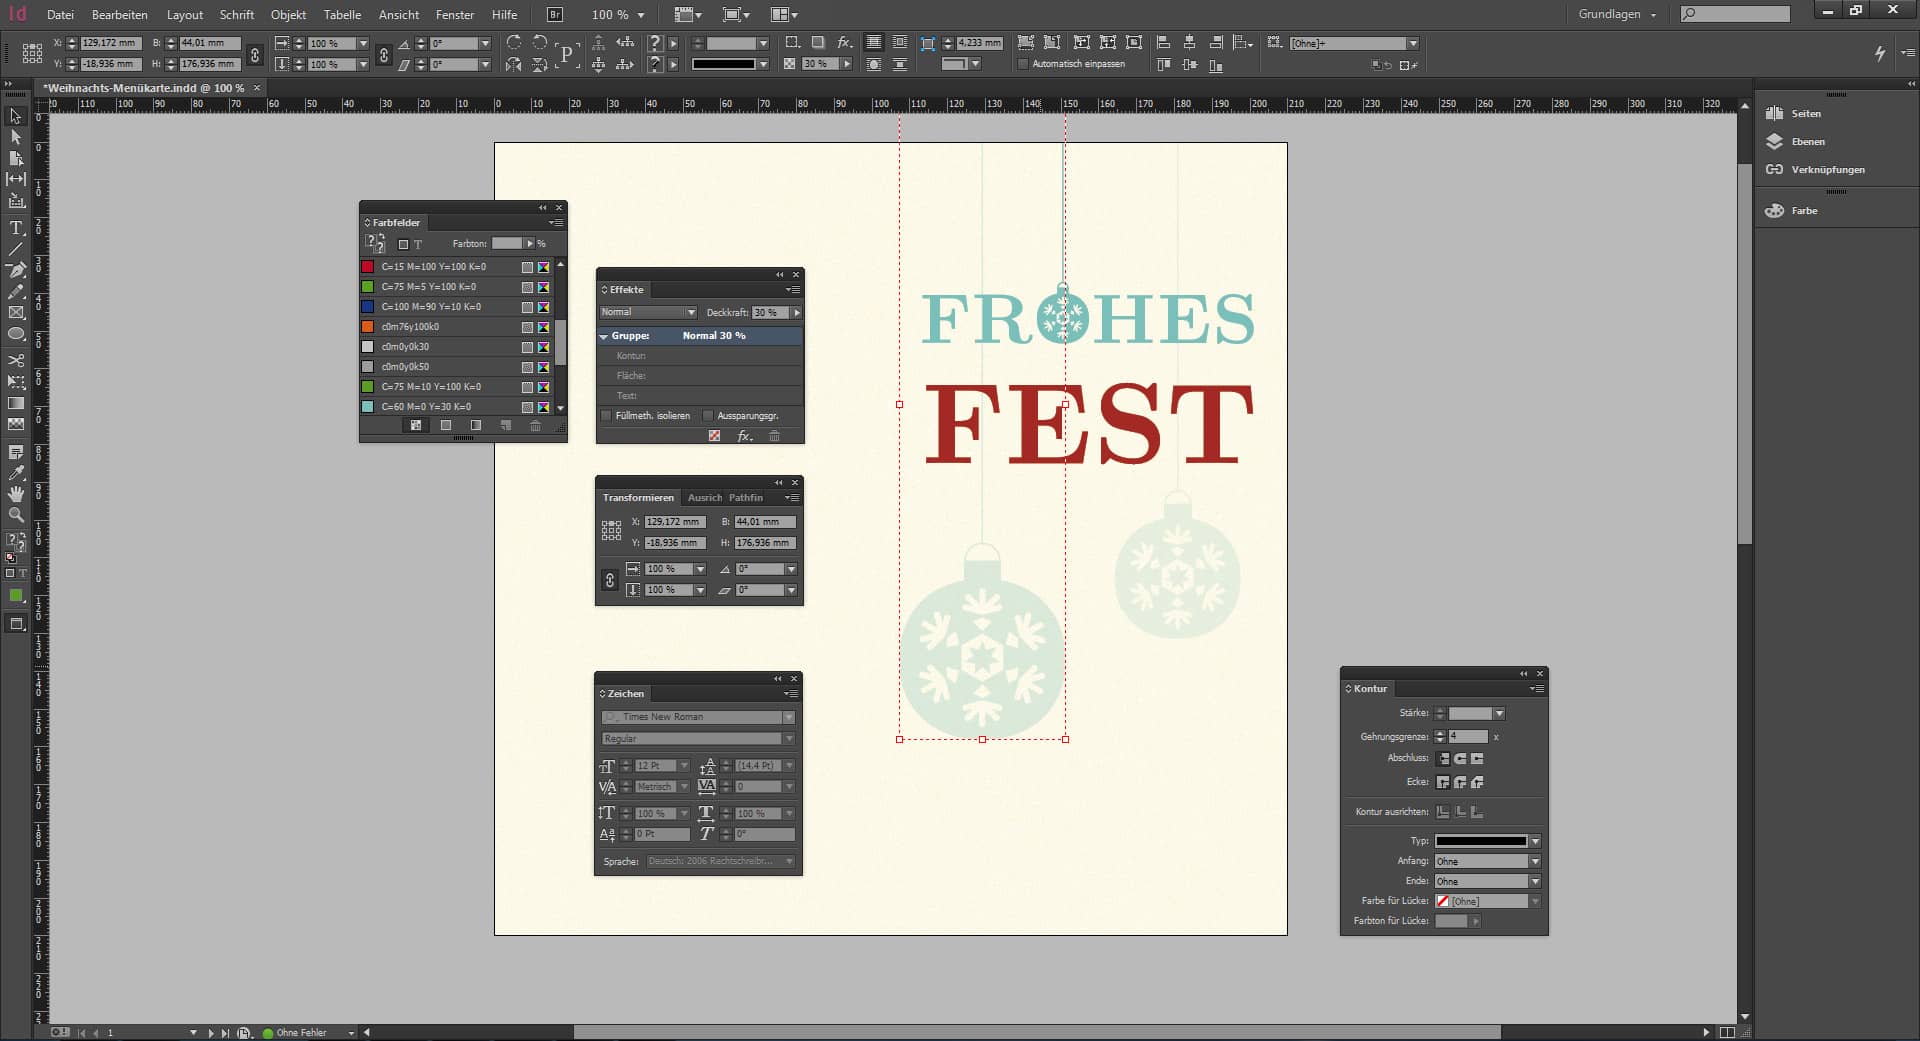The image size is (1920, 1041).
Task: Click fx effects icon in Effekte panel
Action: pyautogui.click(x=744, y=436)
